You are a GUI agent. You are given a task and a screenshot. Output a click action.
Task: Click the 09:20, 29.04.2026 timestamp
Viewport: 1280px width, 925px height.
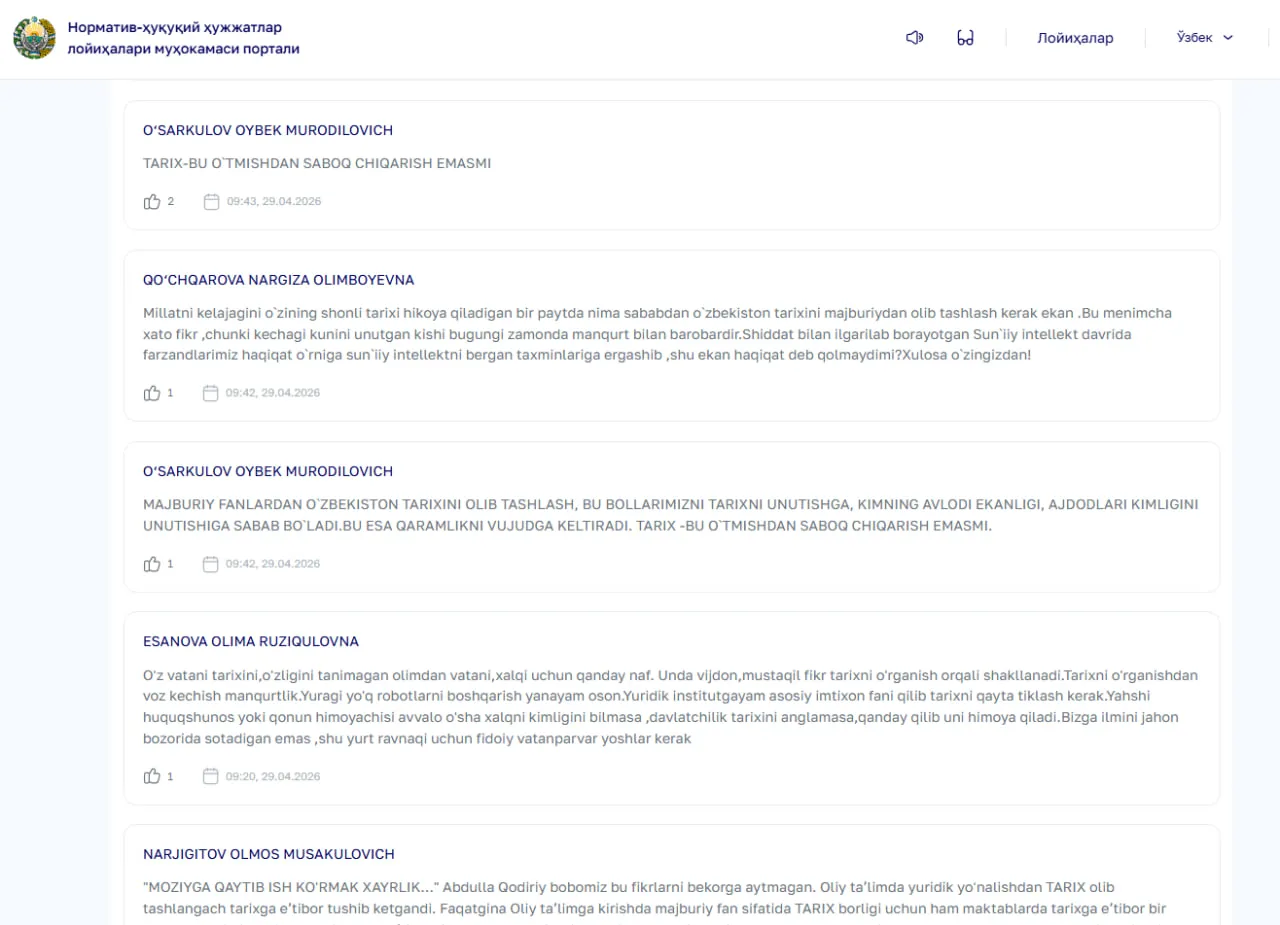(x=273, y=776)
